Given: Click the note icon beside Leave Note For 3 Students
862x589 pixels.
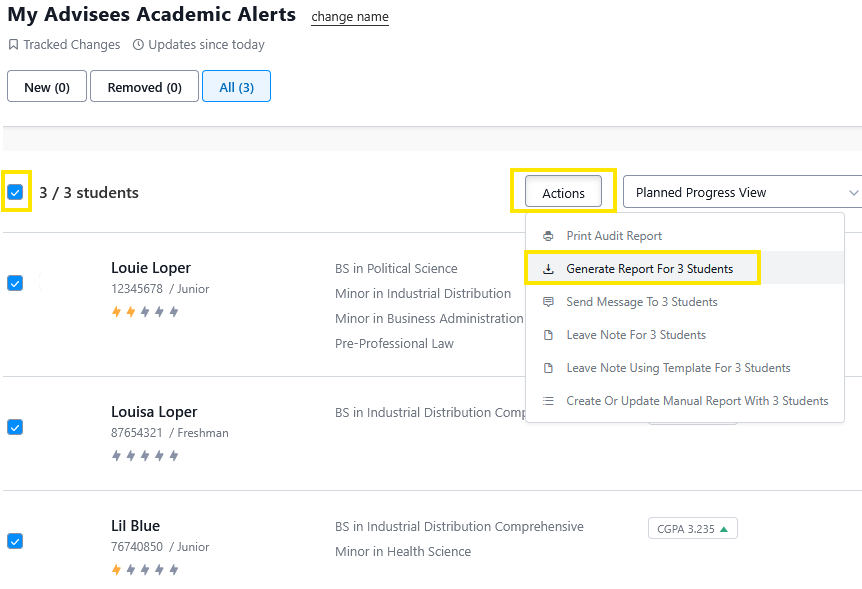Looking at the screenshot, I should 548,335.
